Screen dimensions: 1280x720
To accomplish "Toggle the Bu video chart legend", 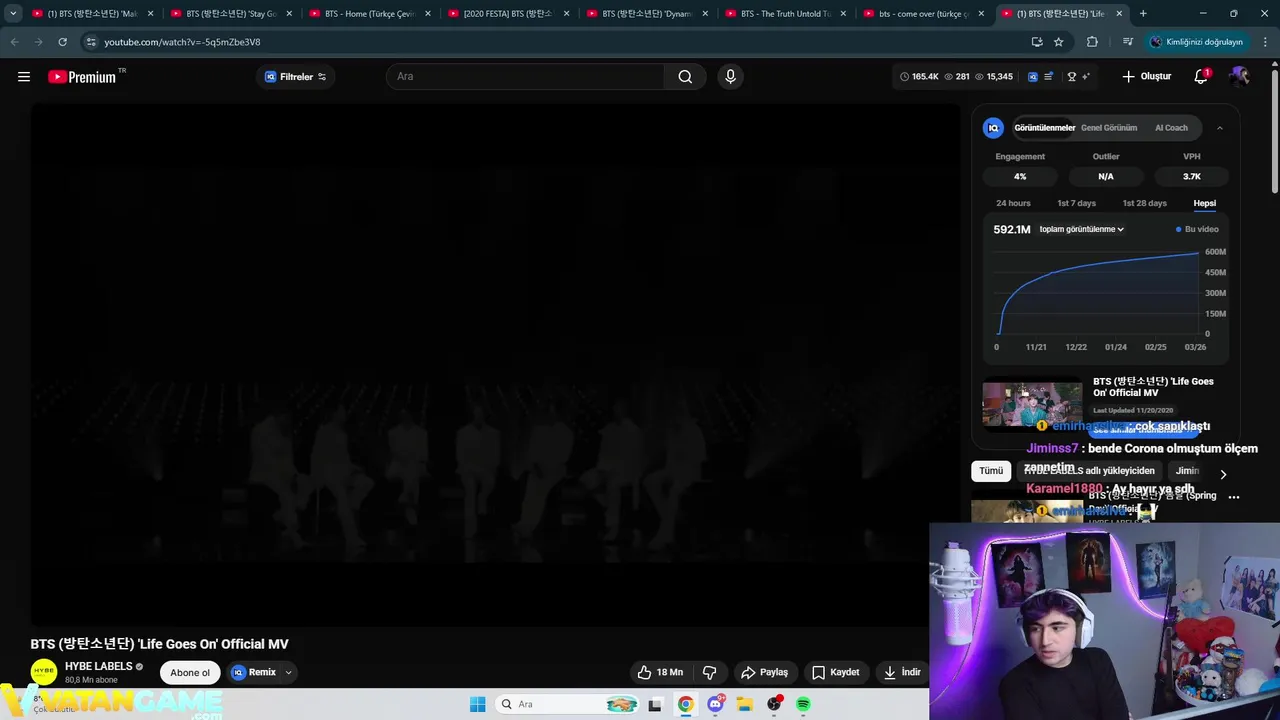I will 1197,229.
